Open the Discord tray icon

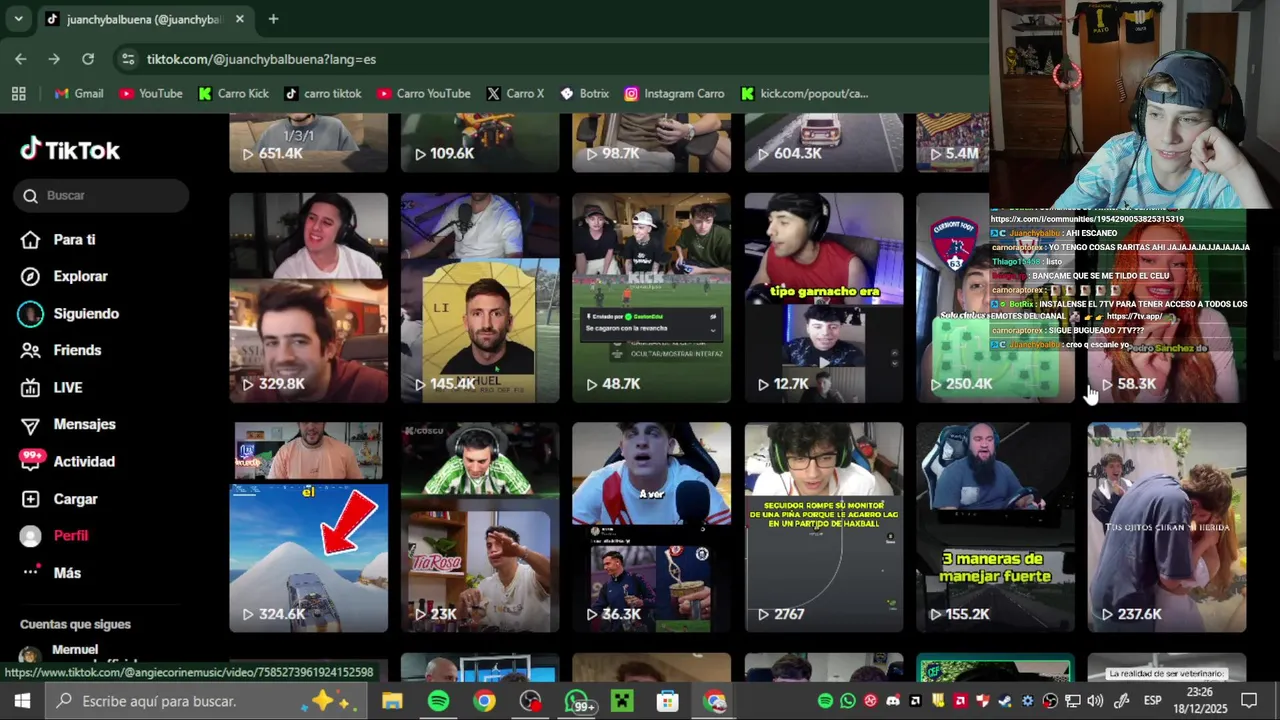[x=893, y=701]
